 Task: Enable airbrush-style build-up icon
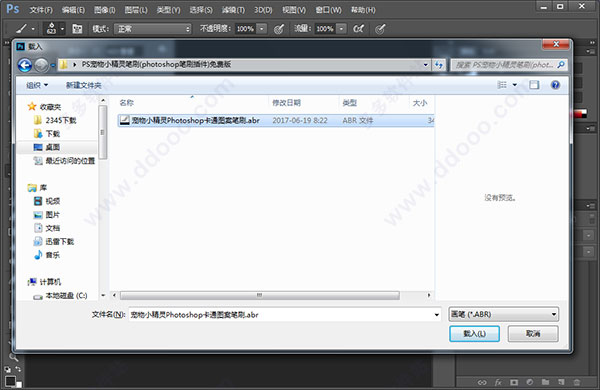359,29
